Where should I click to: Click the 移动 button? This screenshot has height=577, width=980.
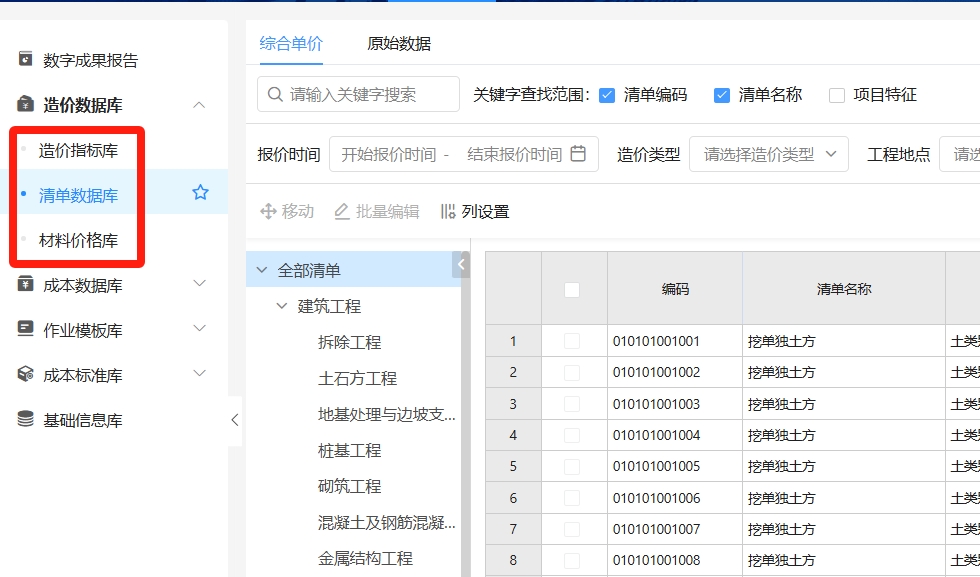pos(287,211)
